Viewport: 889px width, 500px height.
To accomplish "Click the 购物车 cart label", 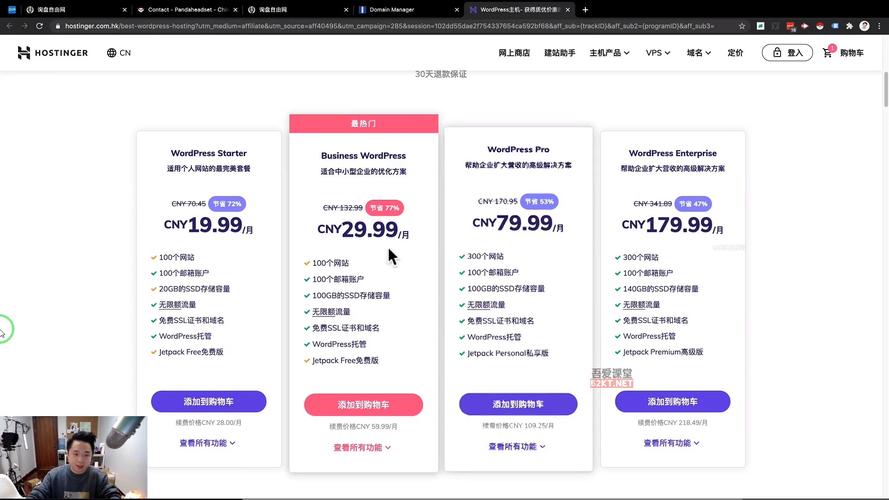I will [x=852, y=53].
